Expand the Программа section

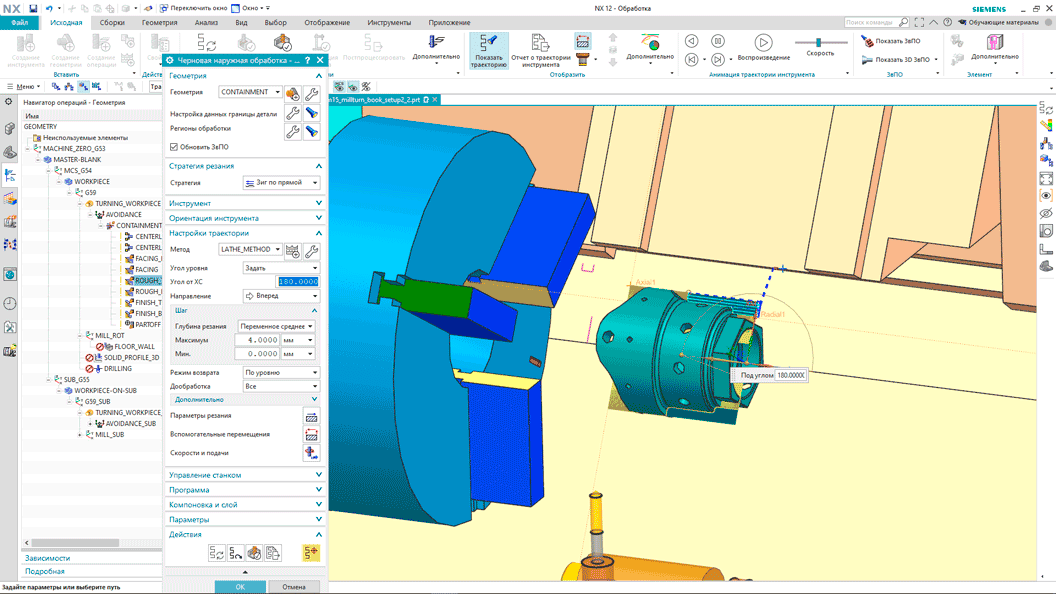pyautogui.click(x=245, y=490)
